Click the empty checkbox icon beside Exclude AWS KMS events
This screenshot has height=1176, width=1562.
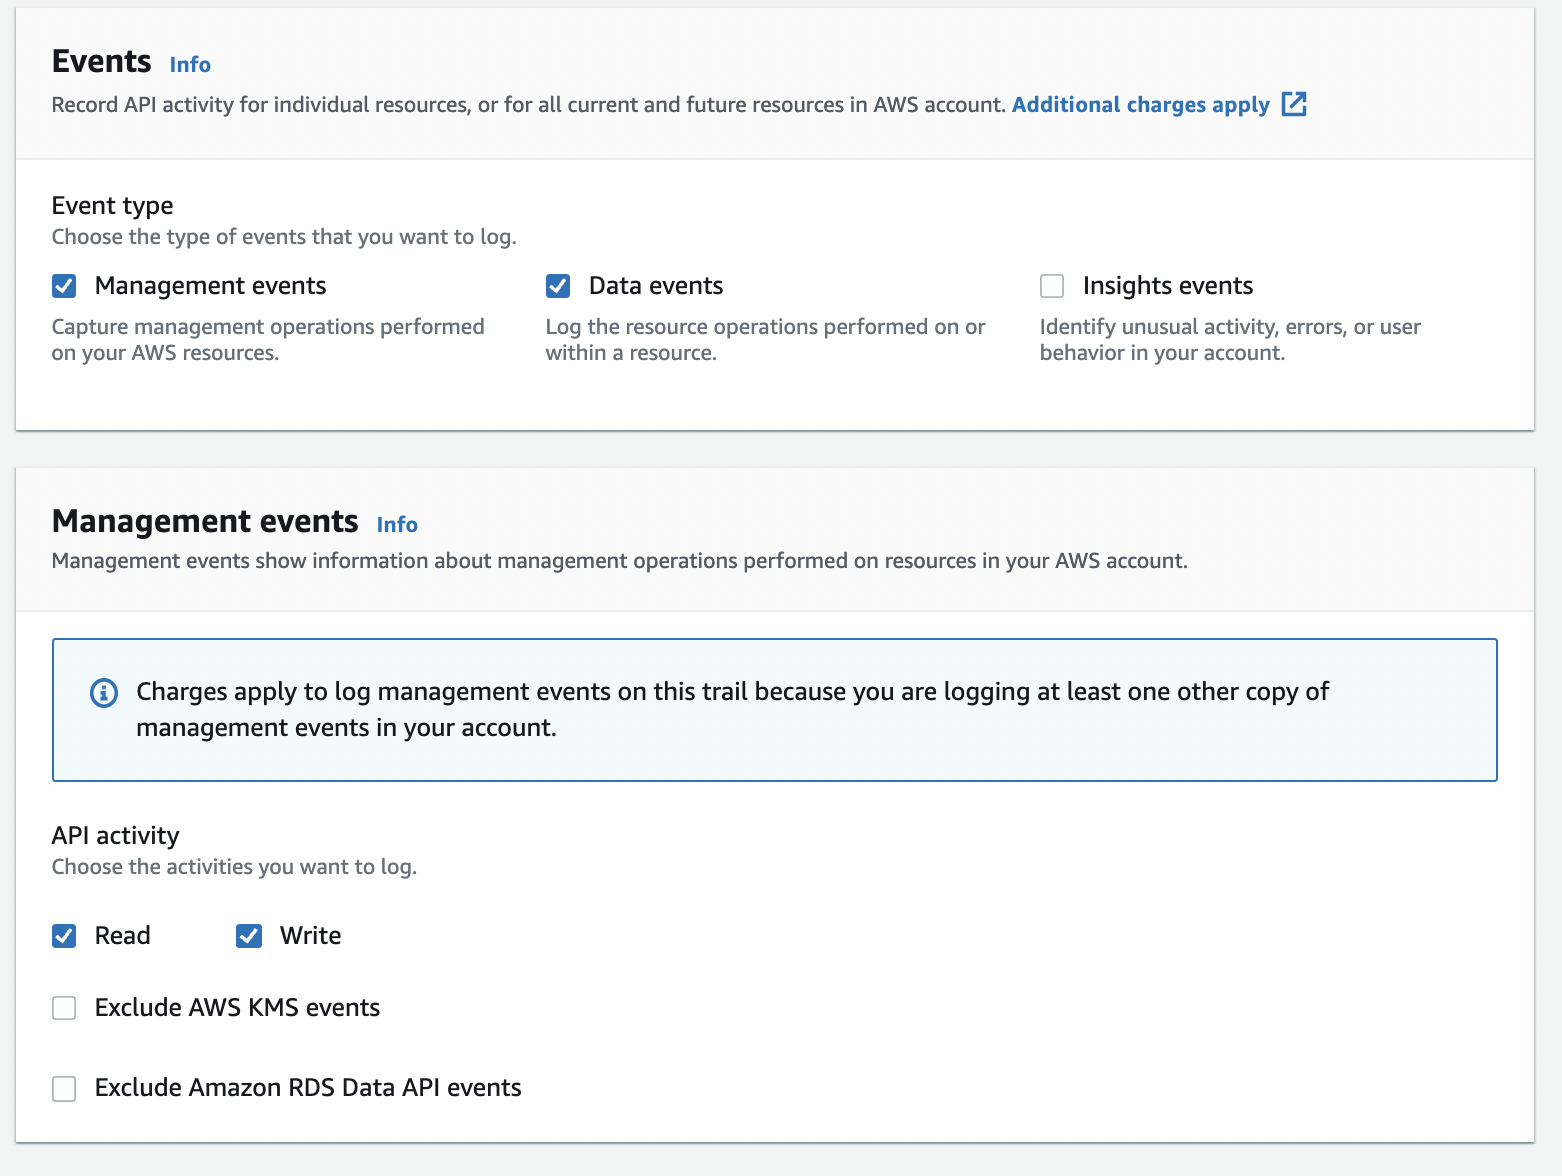64,1008
